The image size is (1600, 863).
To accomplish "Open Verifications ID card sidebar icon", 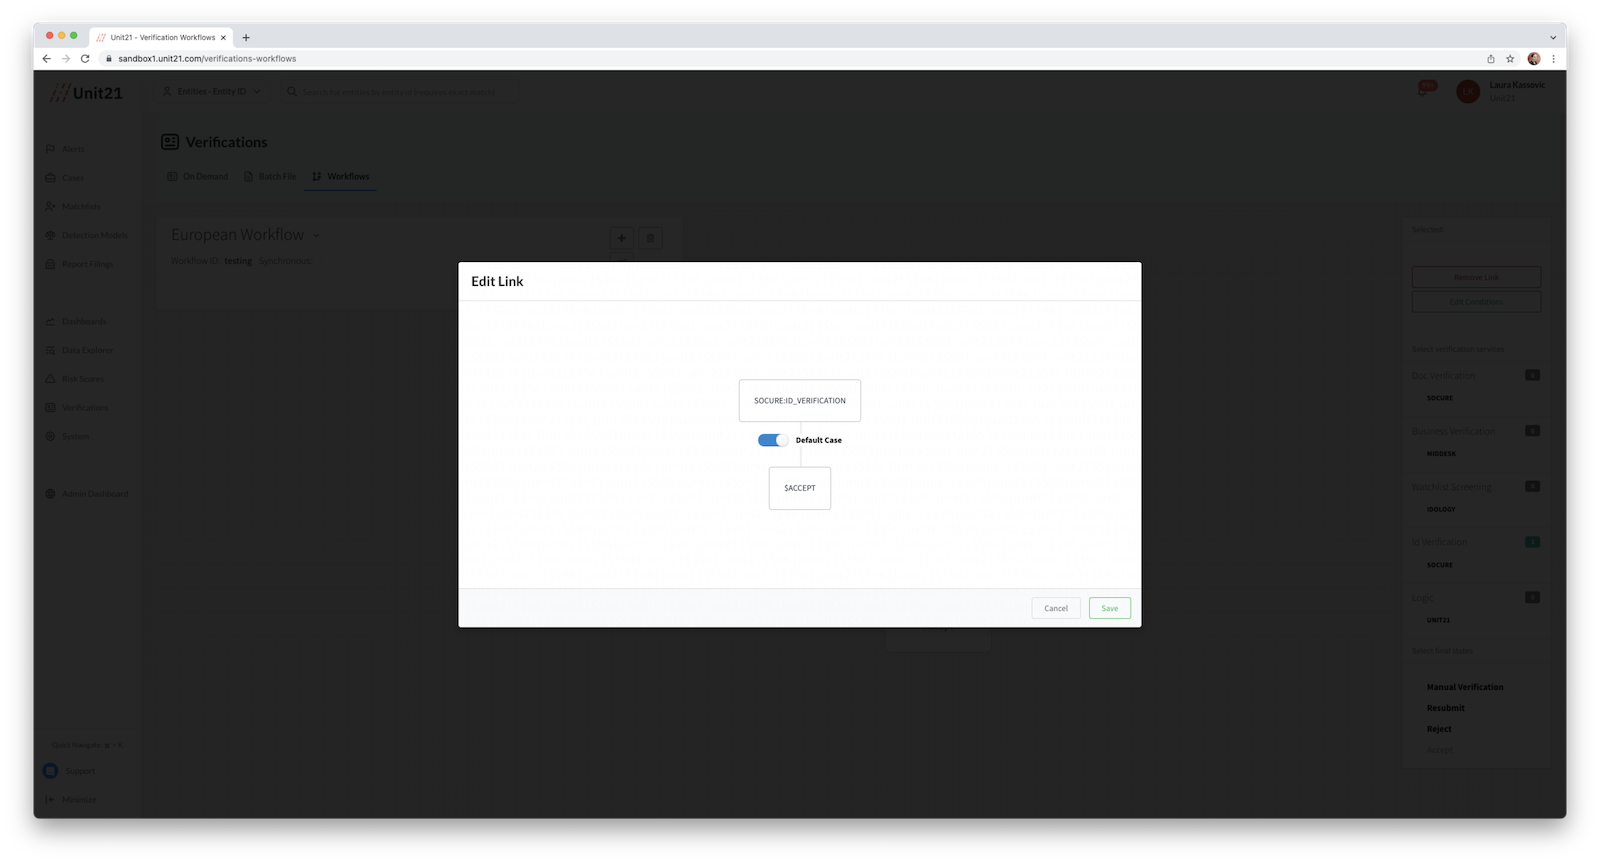I will click(x=50, y=408).
